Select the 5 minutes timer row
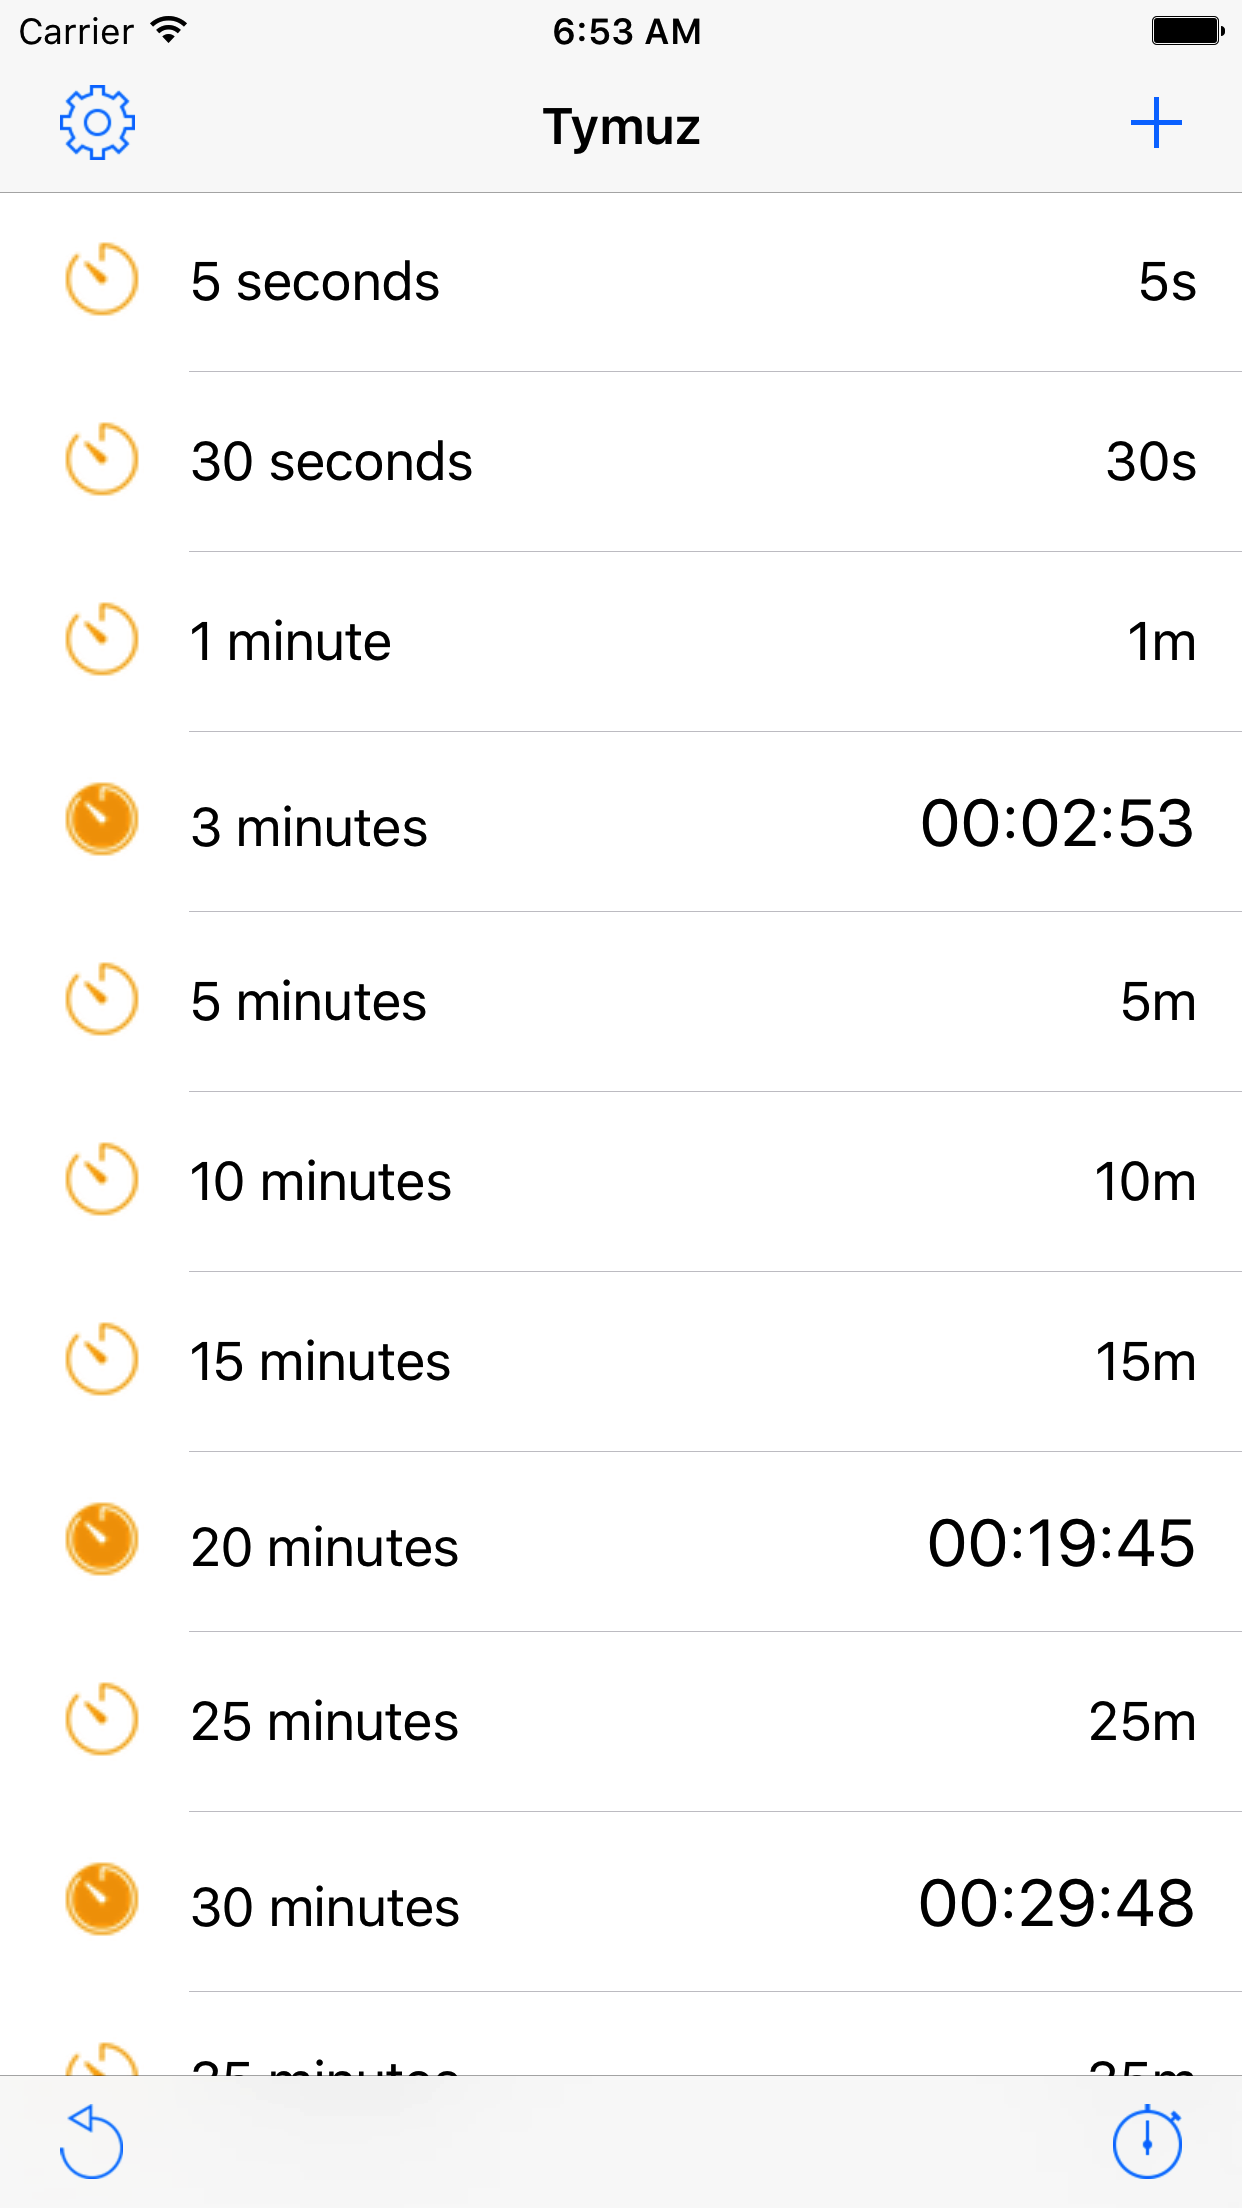1242x2208 pixels. [x=621, y=1001]
